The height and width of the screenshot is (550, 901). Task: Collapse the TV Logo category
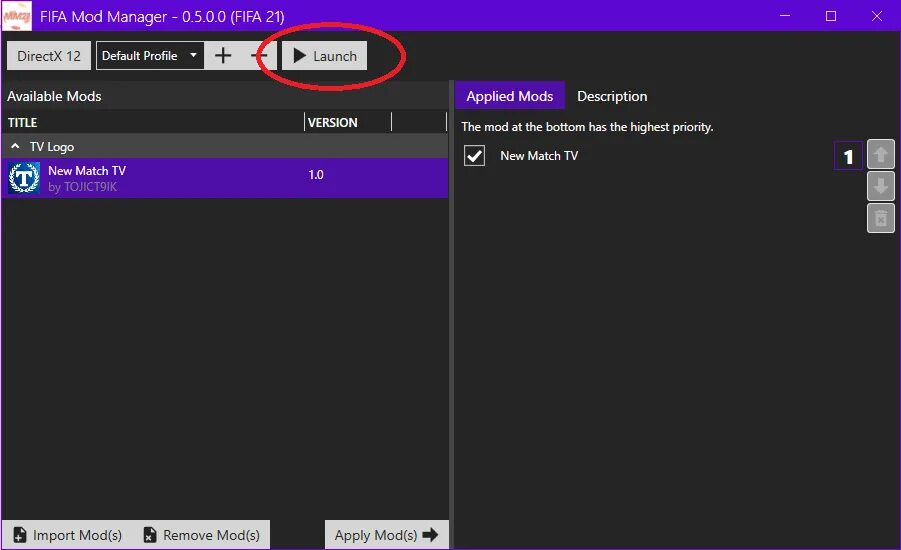(x=16, y=147)
